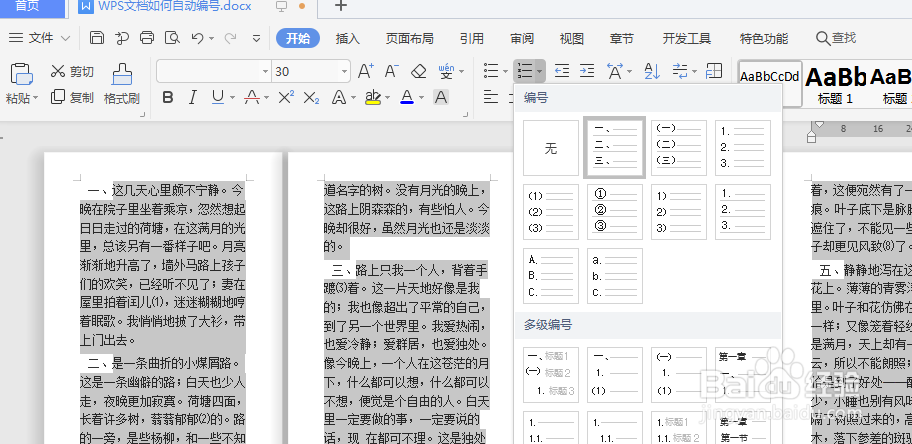This screenshot has height=444, width=912.
Task: Click the Paste clipboard icon
Action: pyautogui.click(x=22, y=74)
